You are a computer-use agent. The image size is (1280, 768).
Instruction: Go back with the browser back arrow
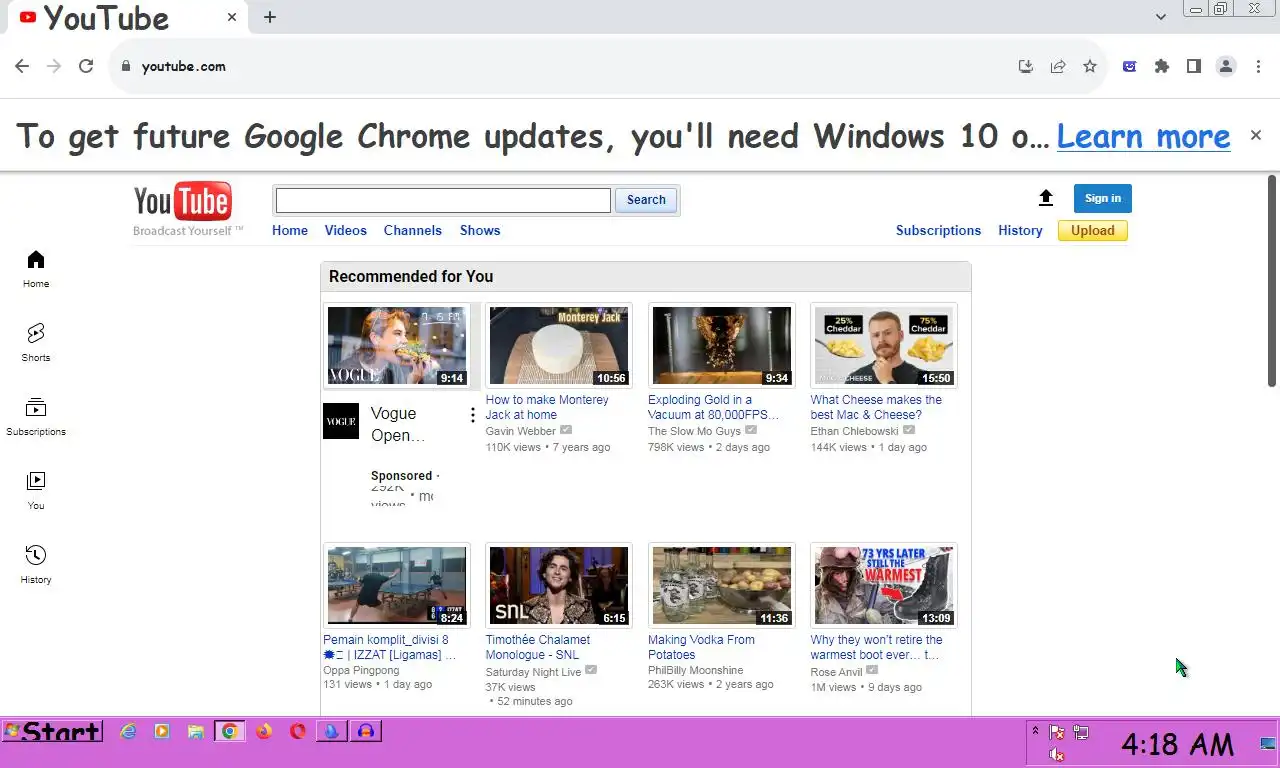pos(22,66)
